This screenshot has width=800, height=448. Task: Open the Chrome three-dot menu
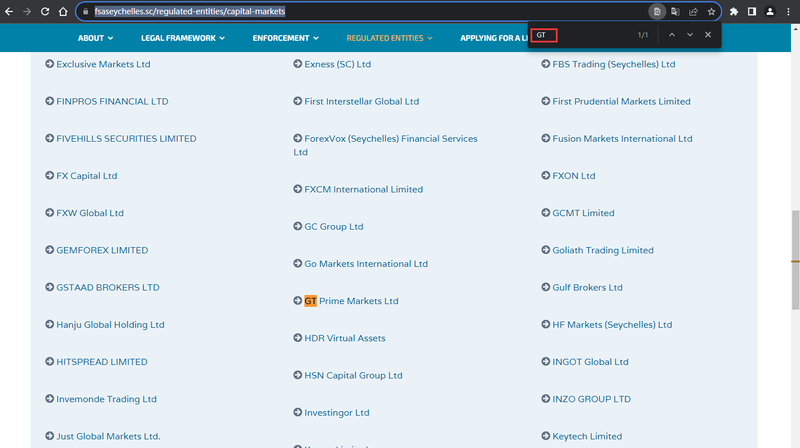pyautogui.click(x=788, y=11)
